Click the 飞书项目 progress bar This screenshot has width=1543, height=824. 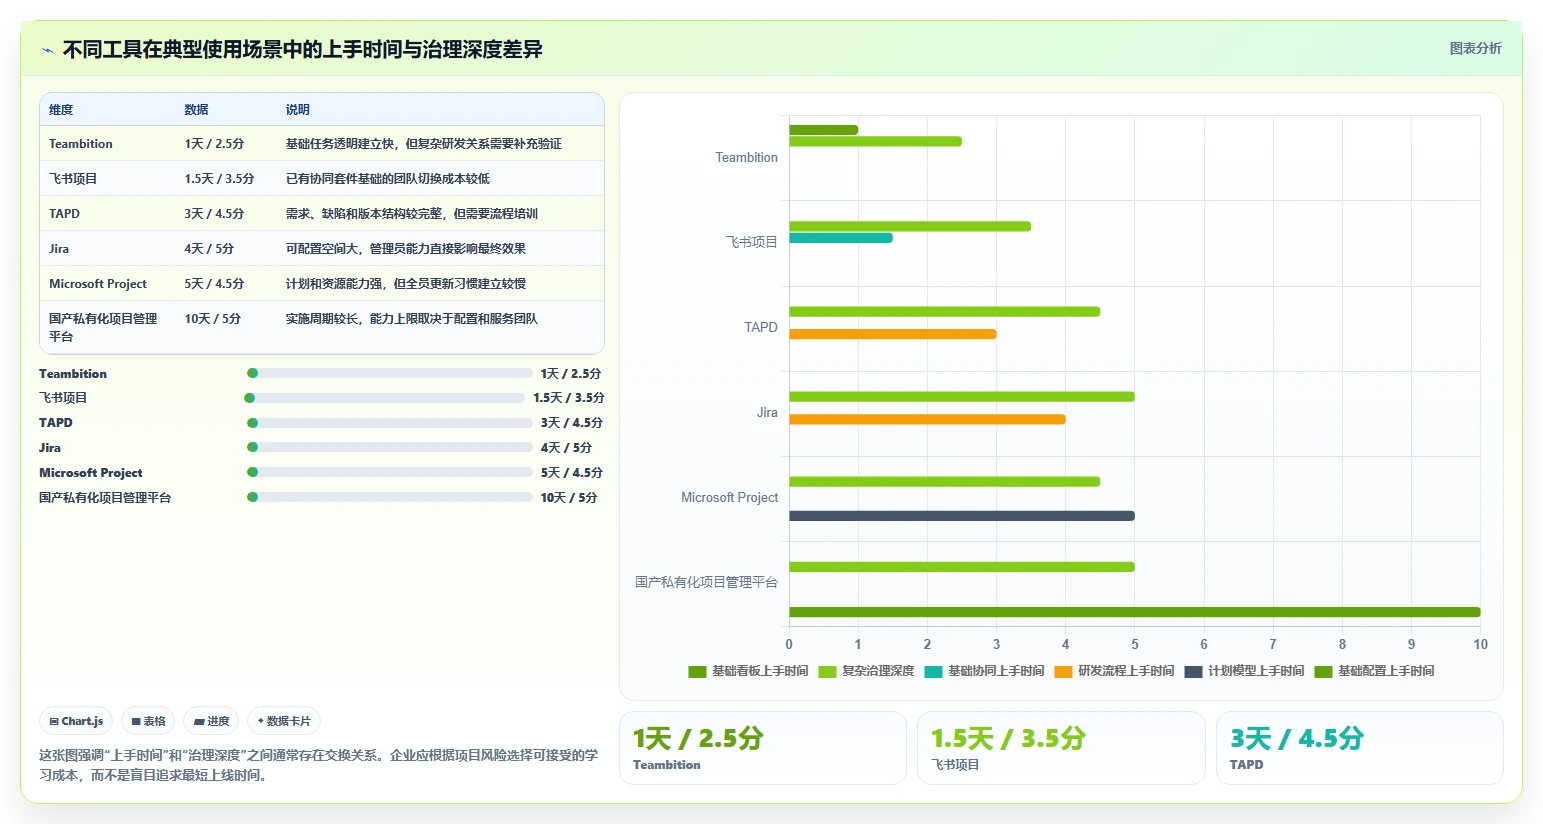pyautogui.click(x=385, y=398)
